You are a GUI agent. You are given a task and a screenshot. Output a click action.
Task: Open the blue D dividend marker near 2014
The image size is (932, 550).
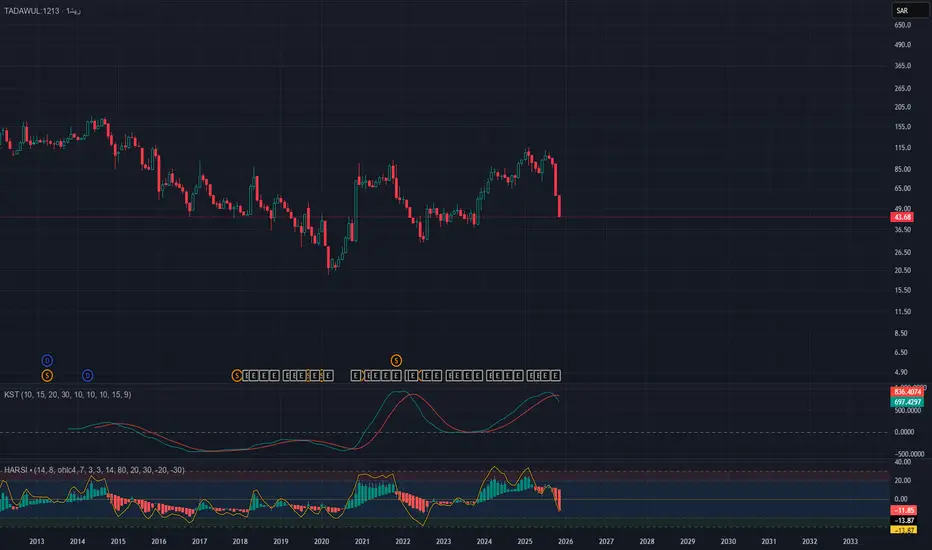pos(87,375)
